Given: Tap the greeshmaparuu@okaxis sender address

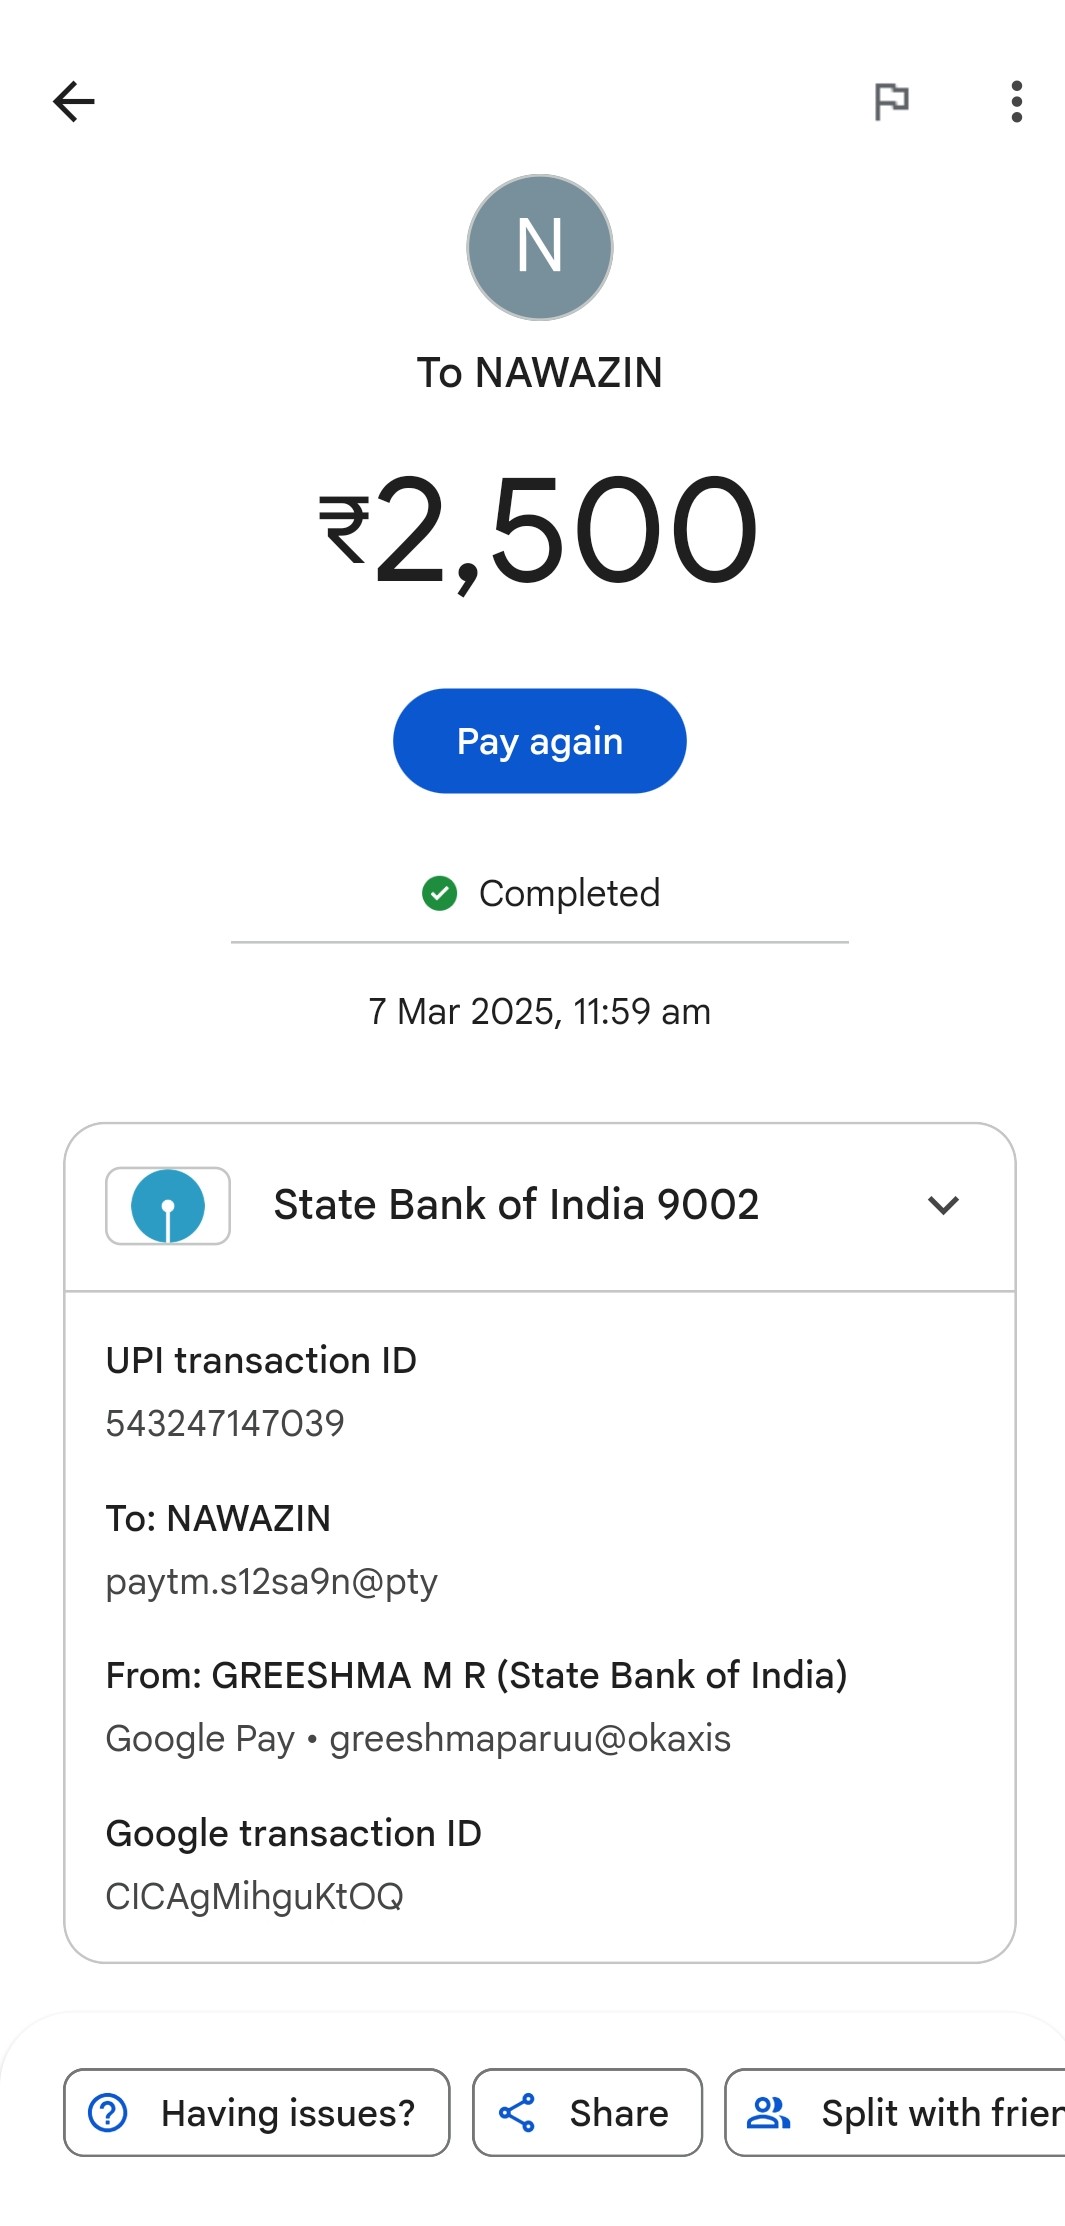Looking at the screenshot, I should pos(530,1738).
